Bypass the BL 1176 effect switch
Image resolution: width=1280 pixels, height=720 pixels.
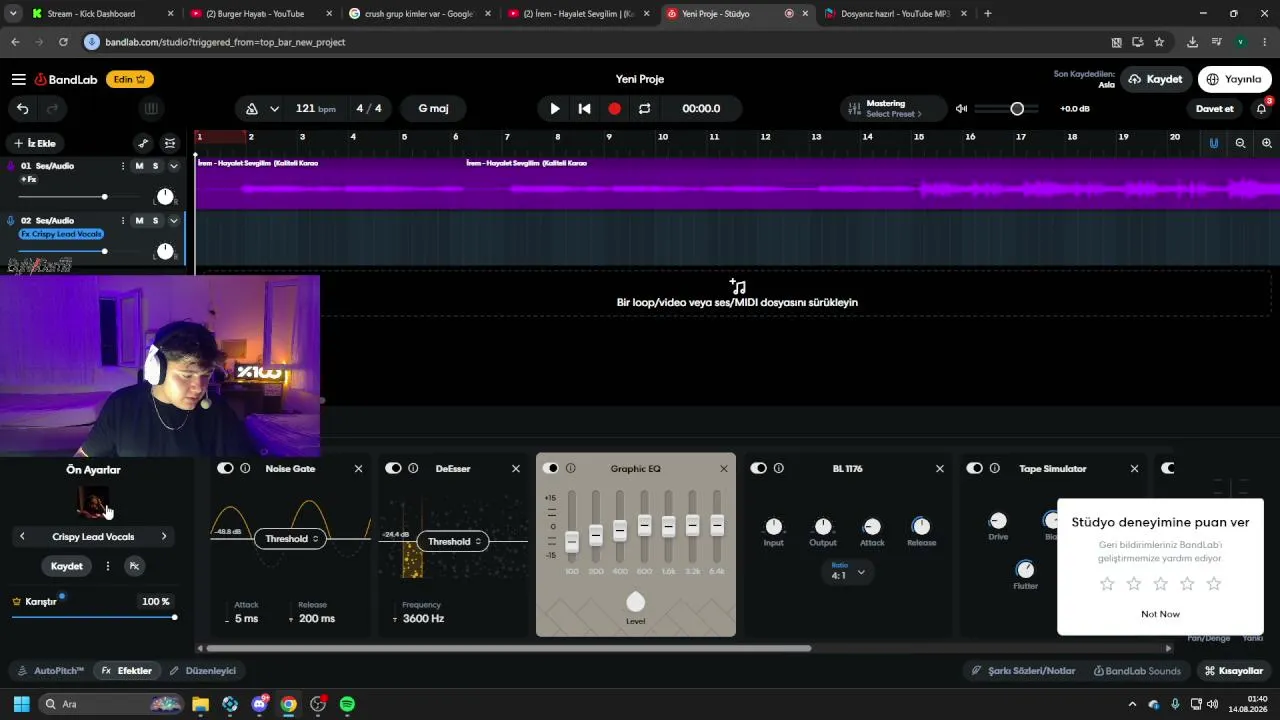click(759, 468)
